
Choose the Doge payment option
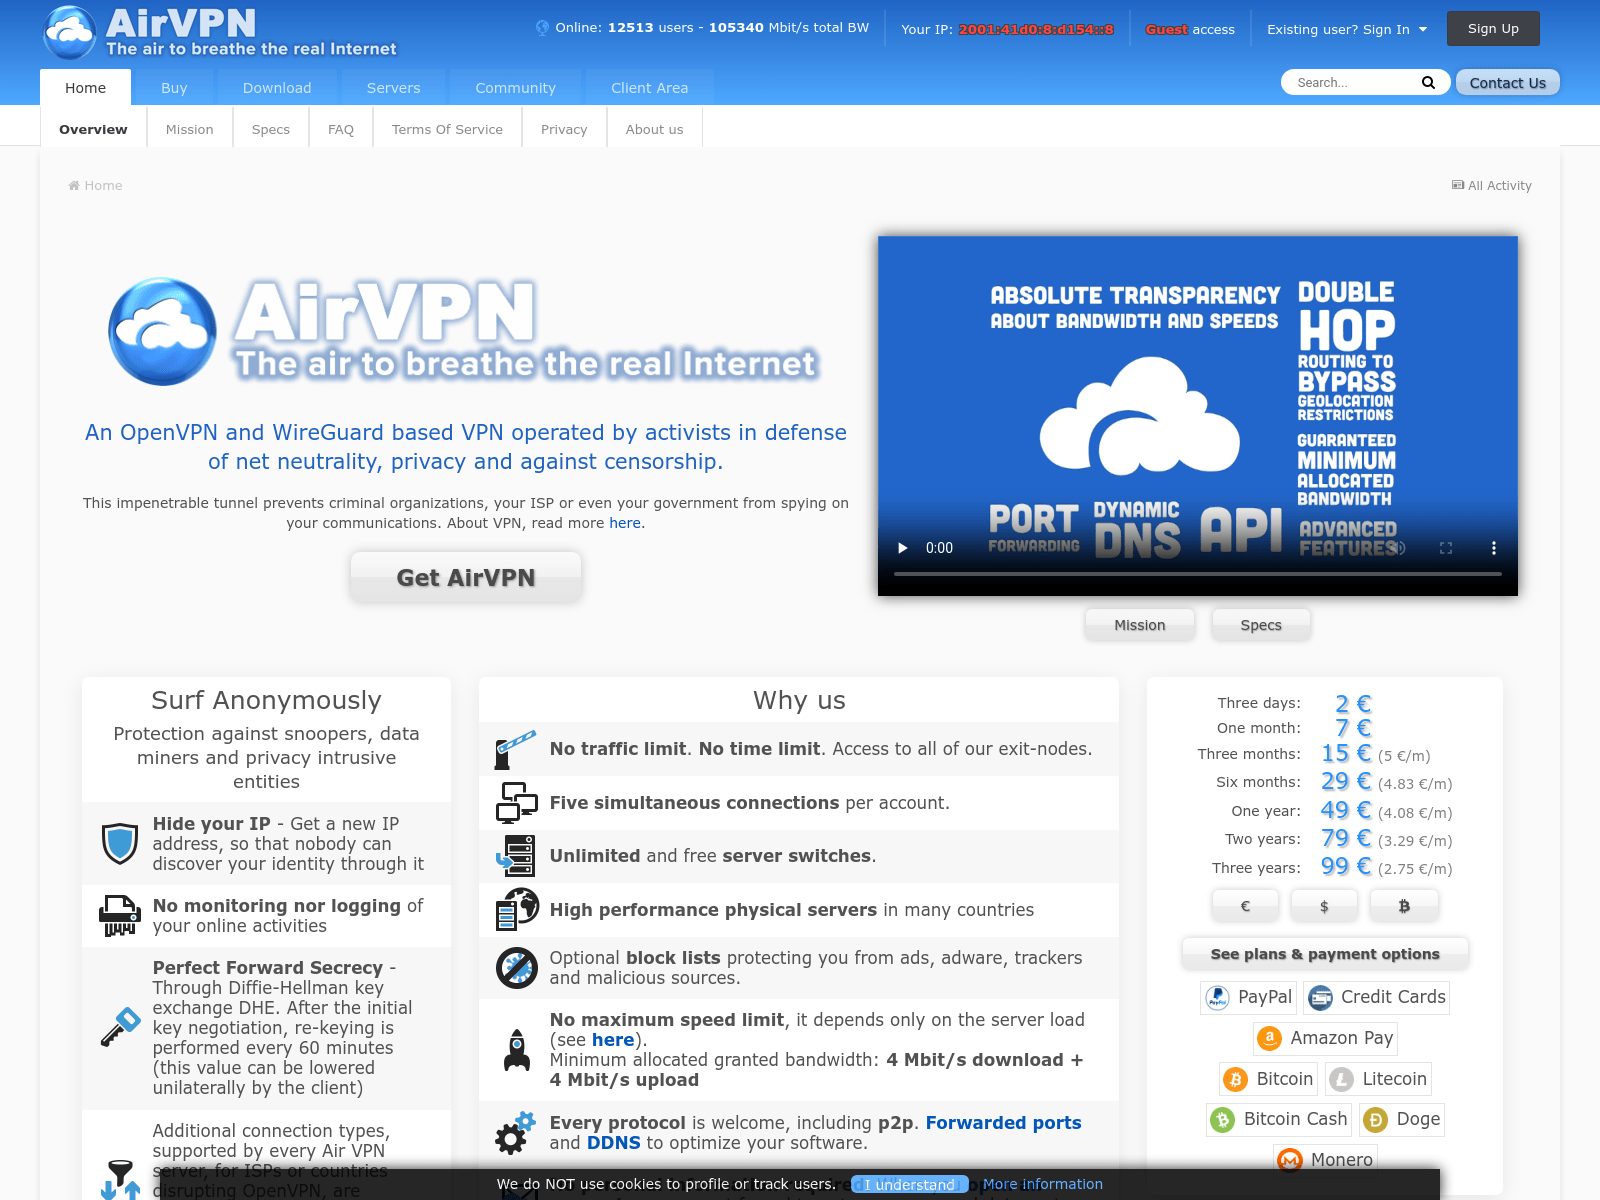[1402, 1119]
